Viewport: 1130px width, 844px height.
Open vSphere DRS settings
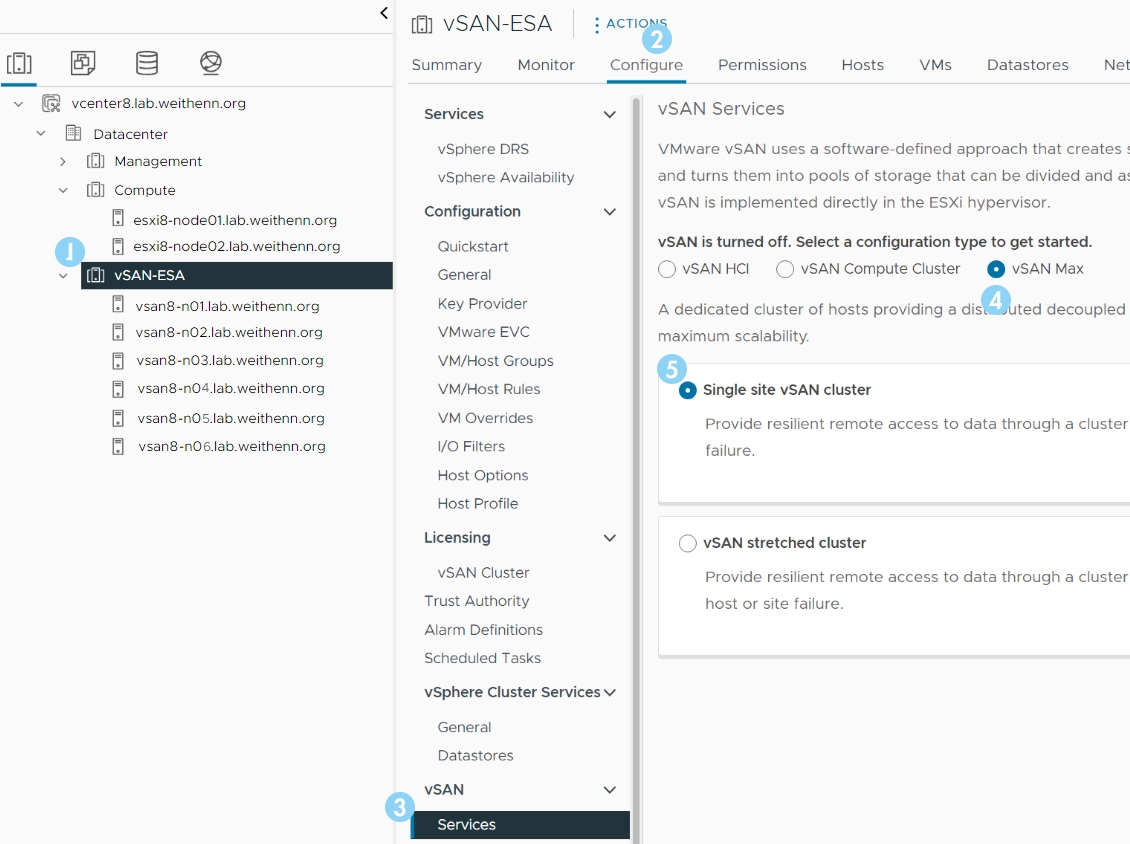click(x=484, y=148)
